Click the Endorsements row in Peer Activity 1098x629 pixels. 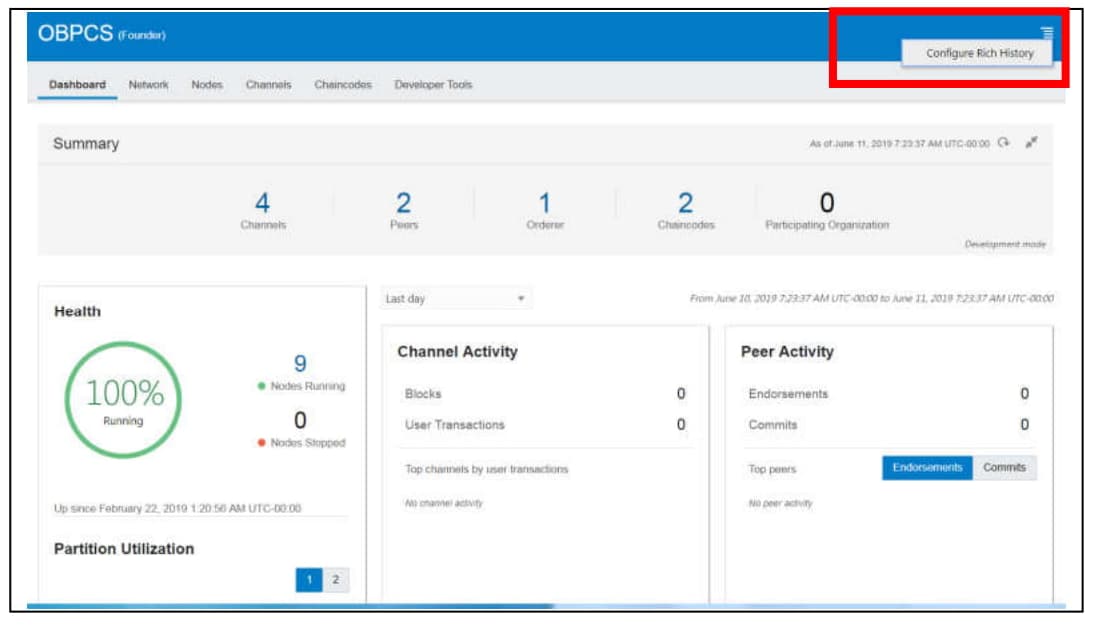pos(889,394)
